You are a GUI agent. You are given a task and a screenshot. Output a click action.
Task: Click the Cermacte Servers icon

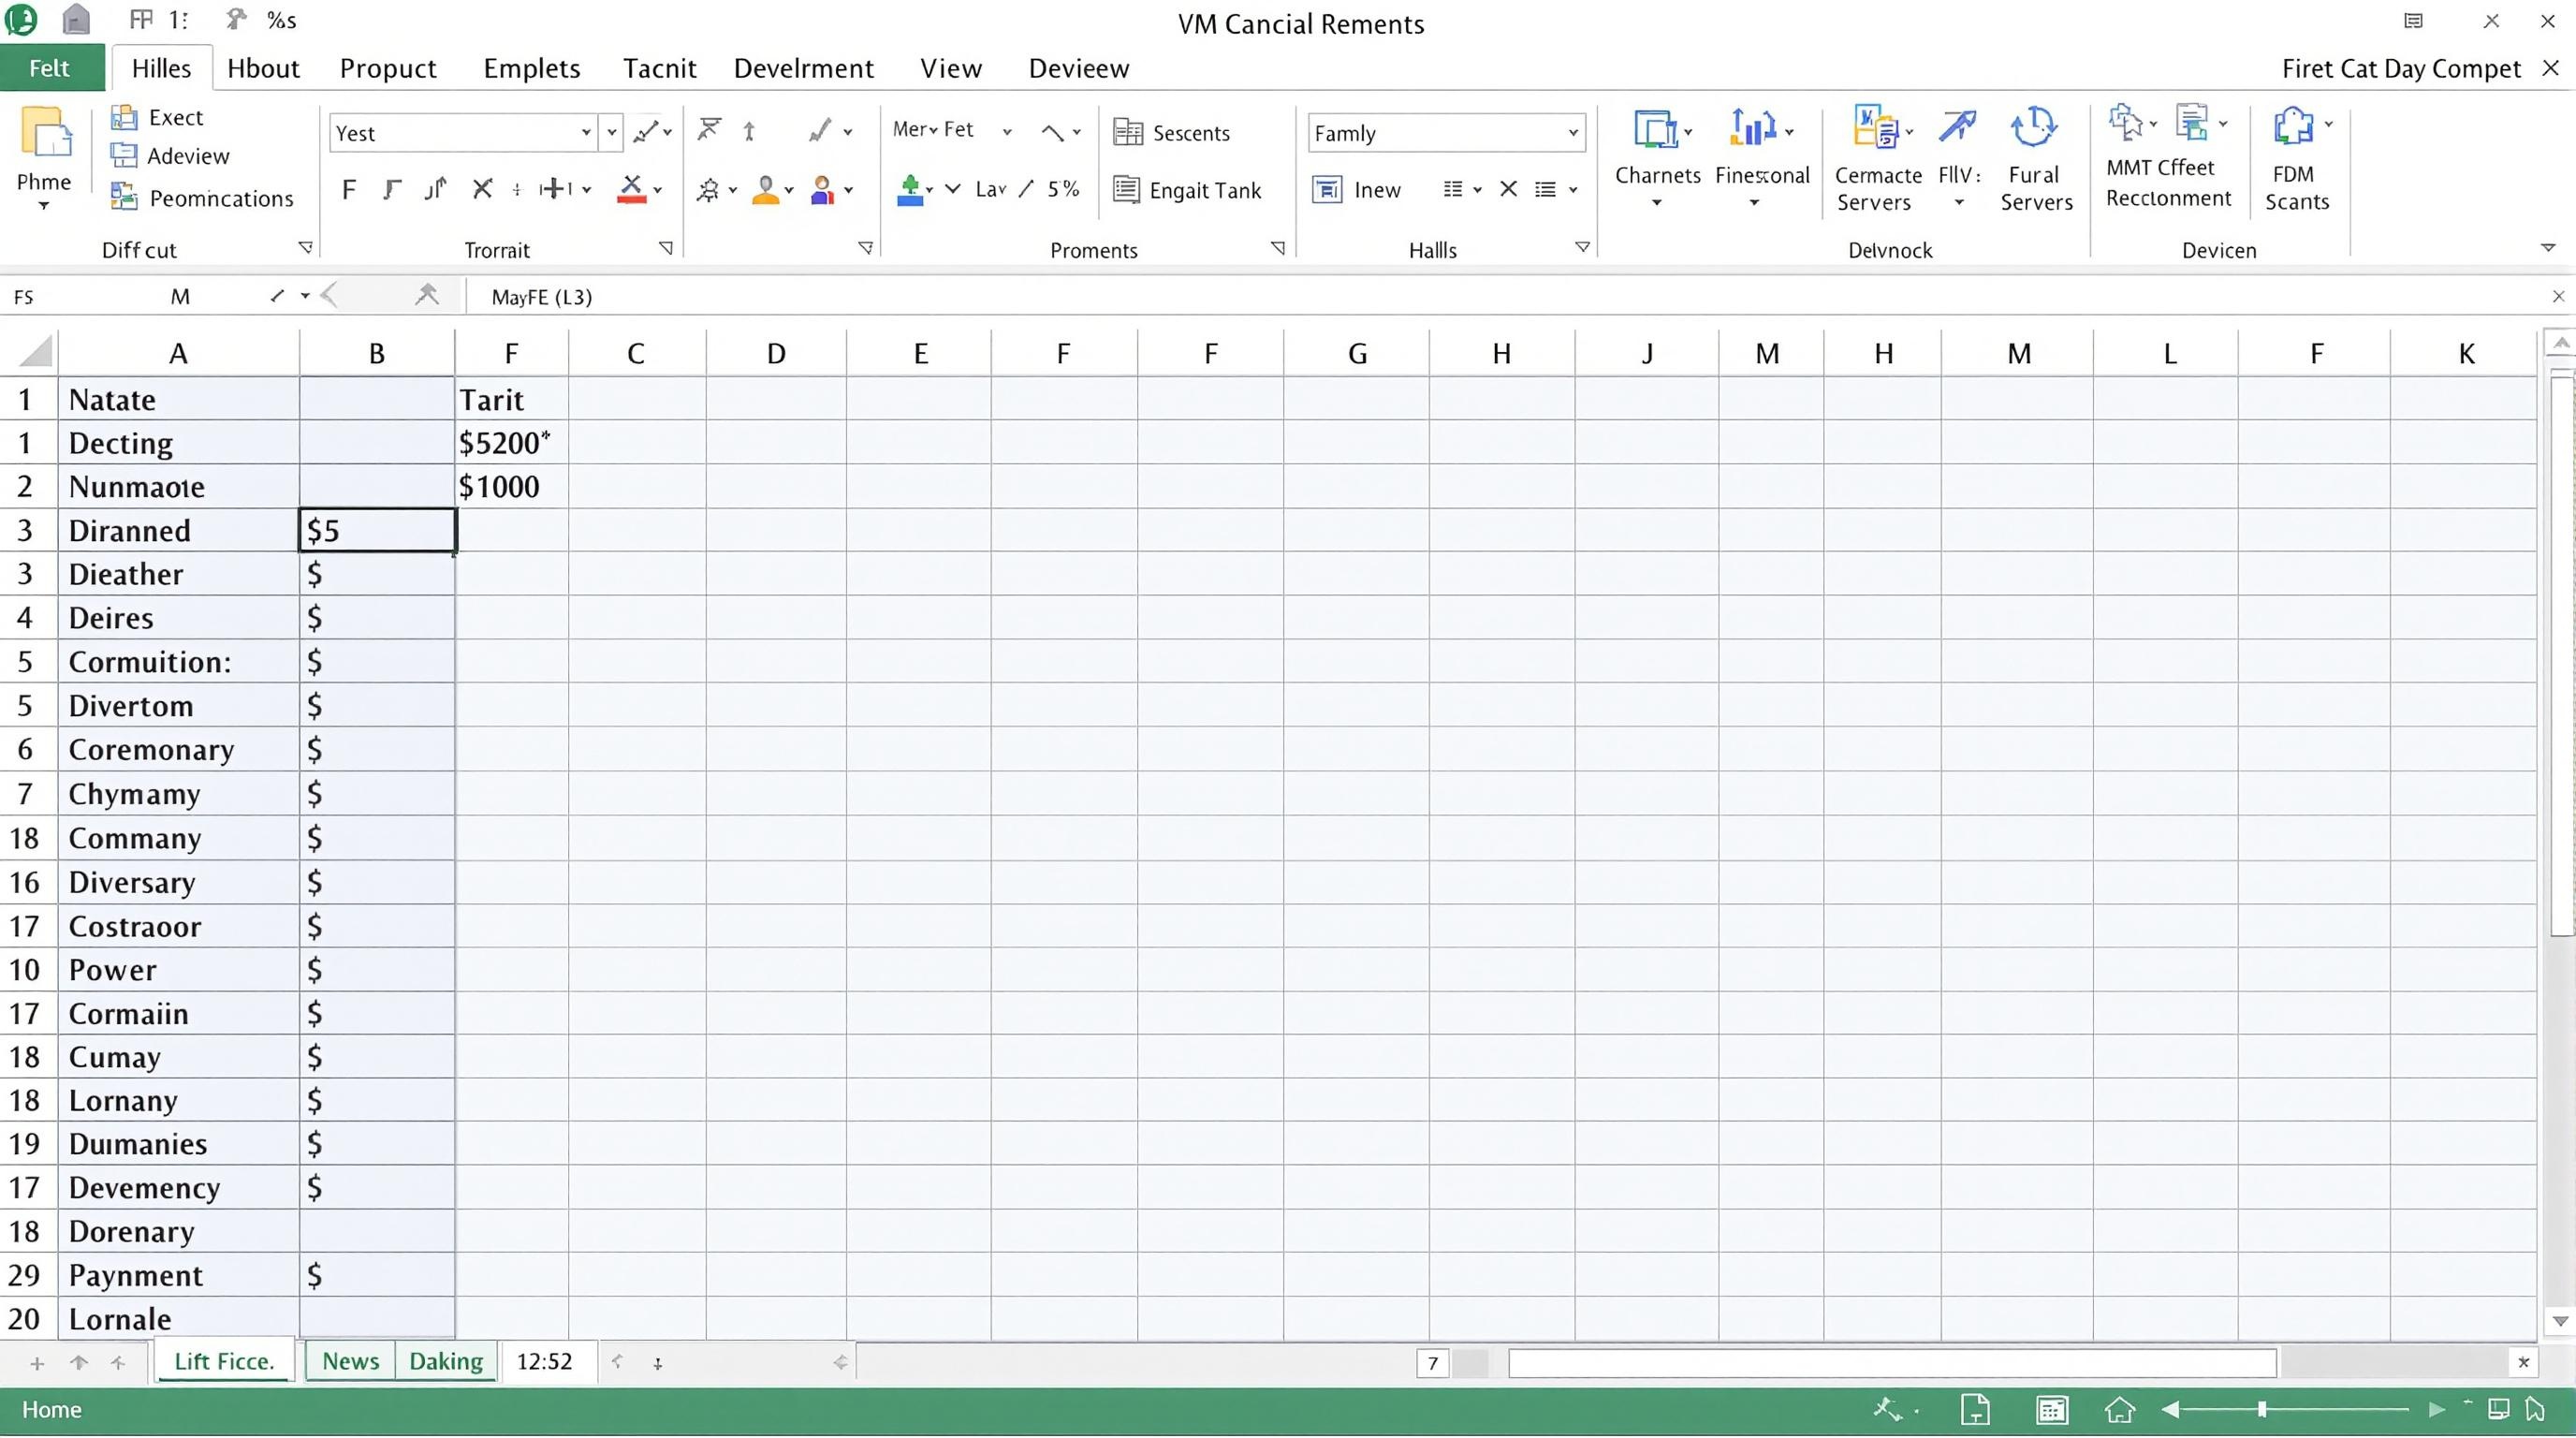point(1876,128)
